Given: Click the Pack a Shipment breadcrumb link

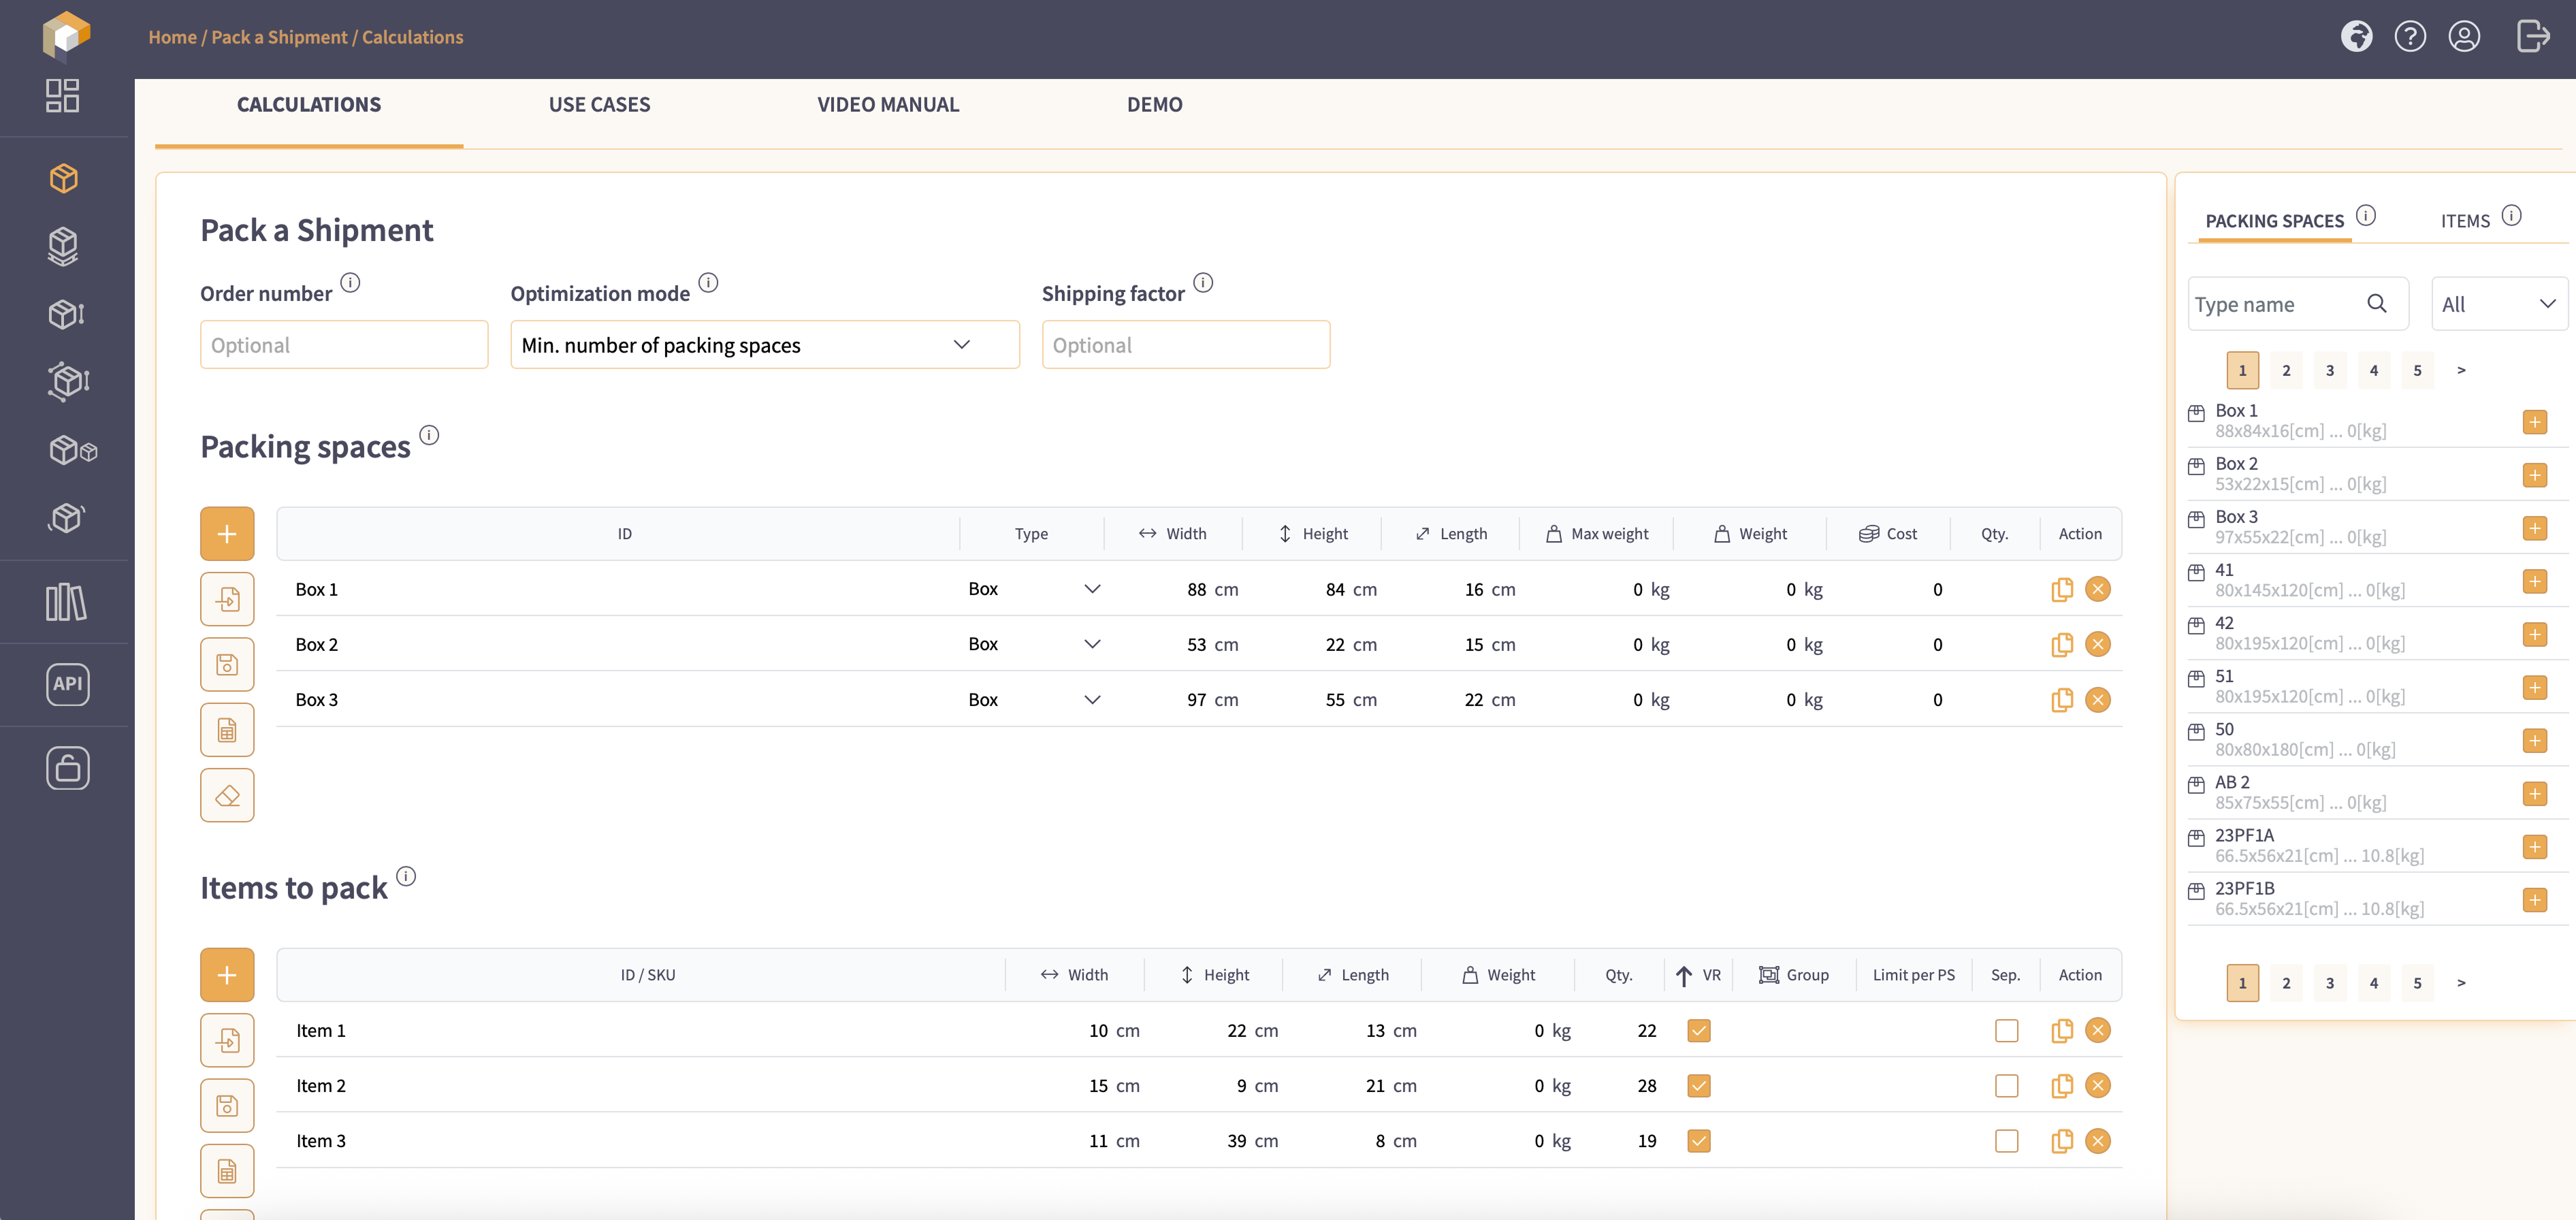Looking at the screenshot, I should point(279,37).
